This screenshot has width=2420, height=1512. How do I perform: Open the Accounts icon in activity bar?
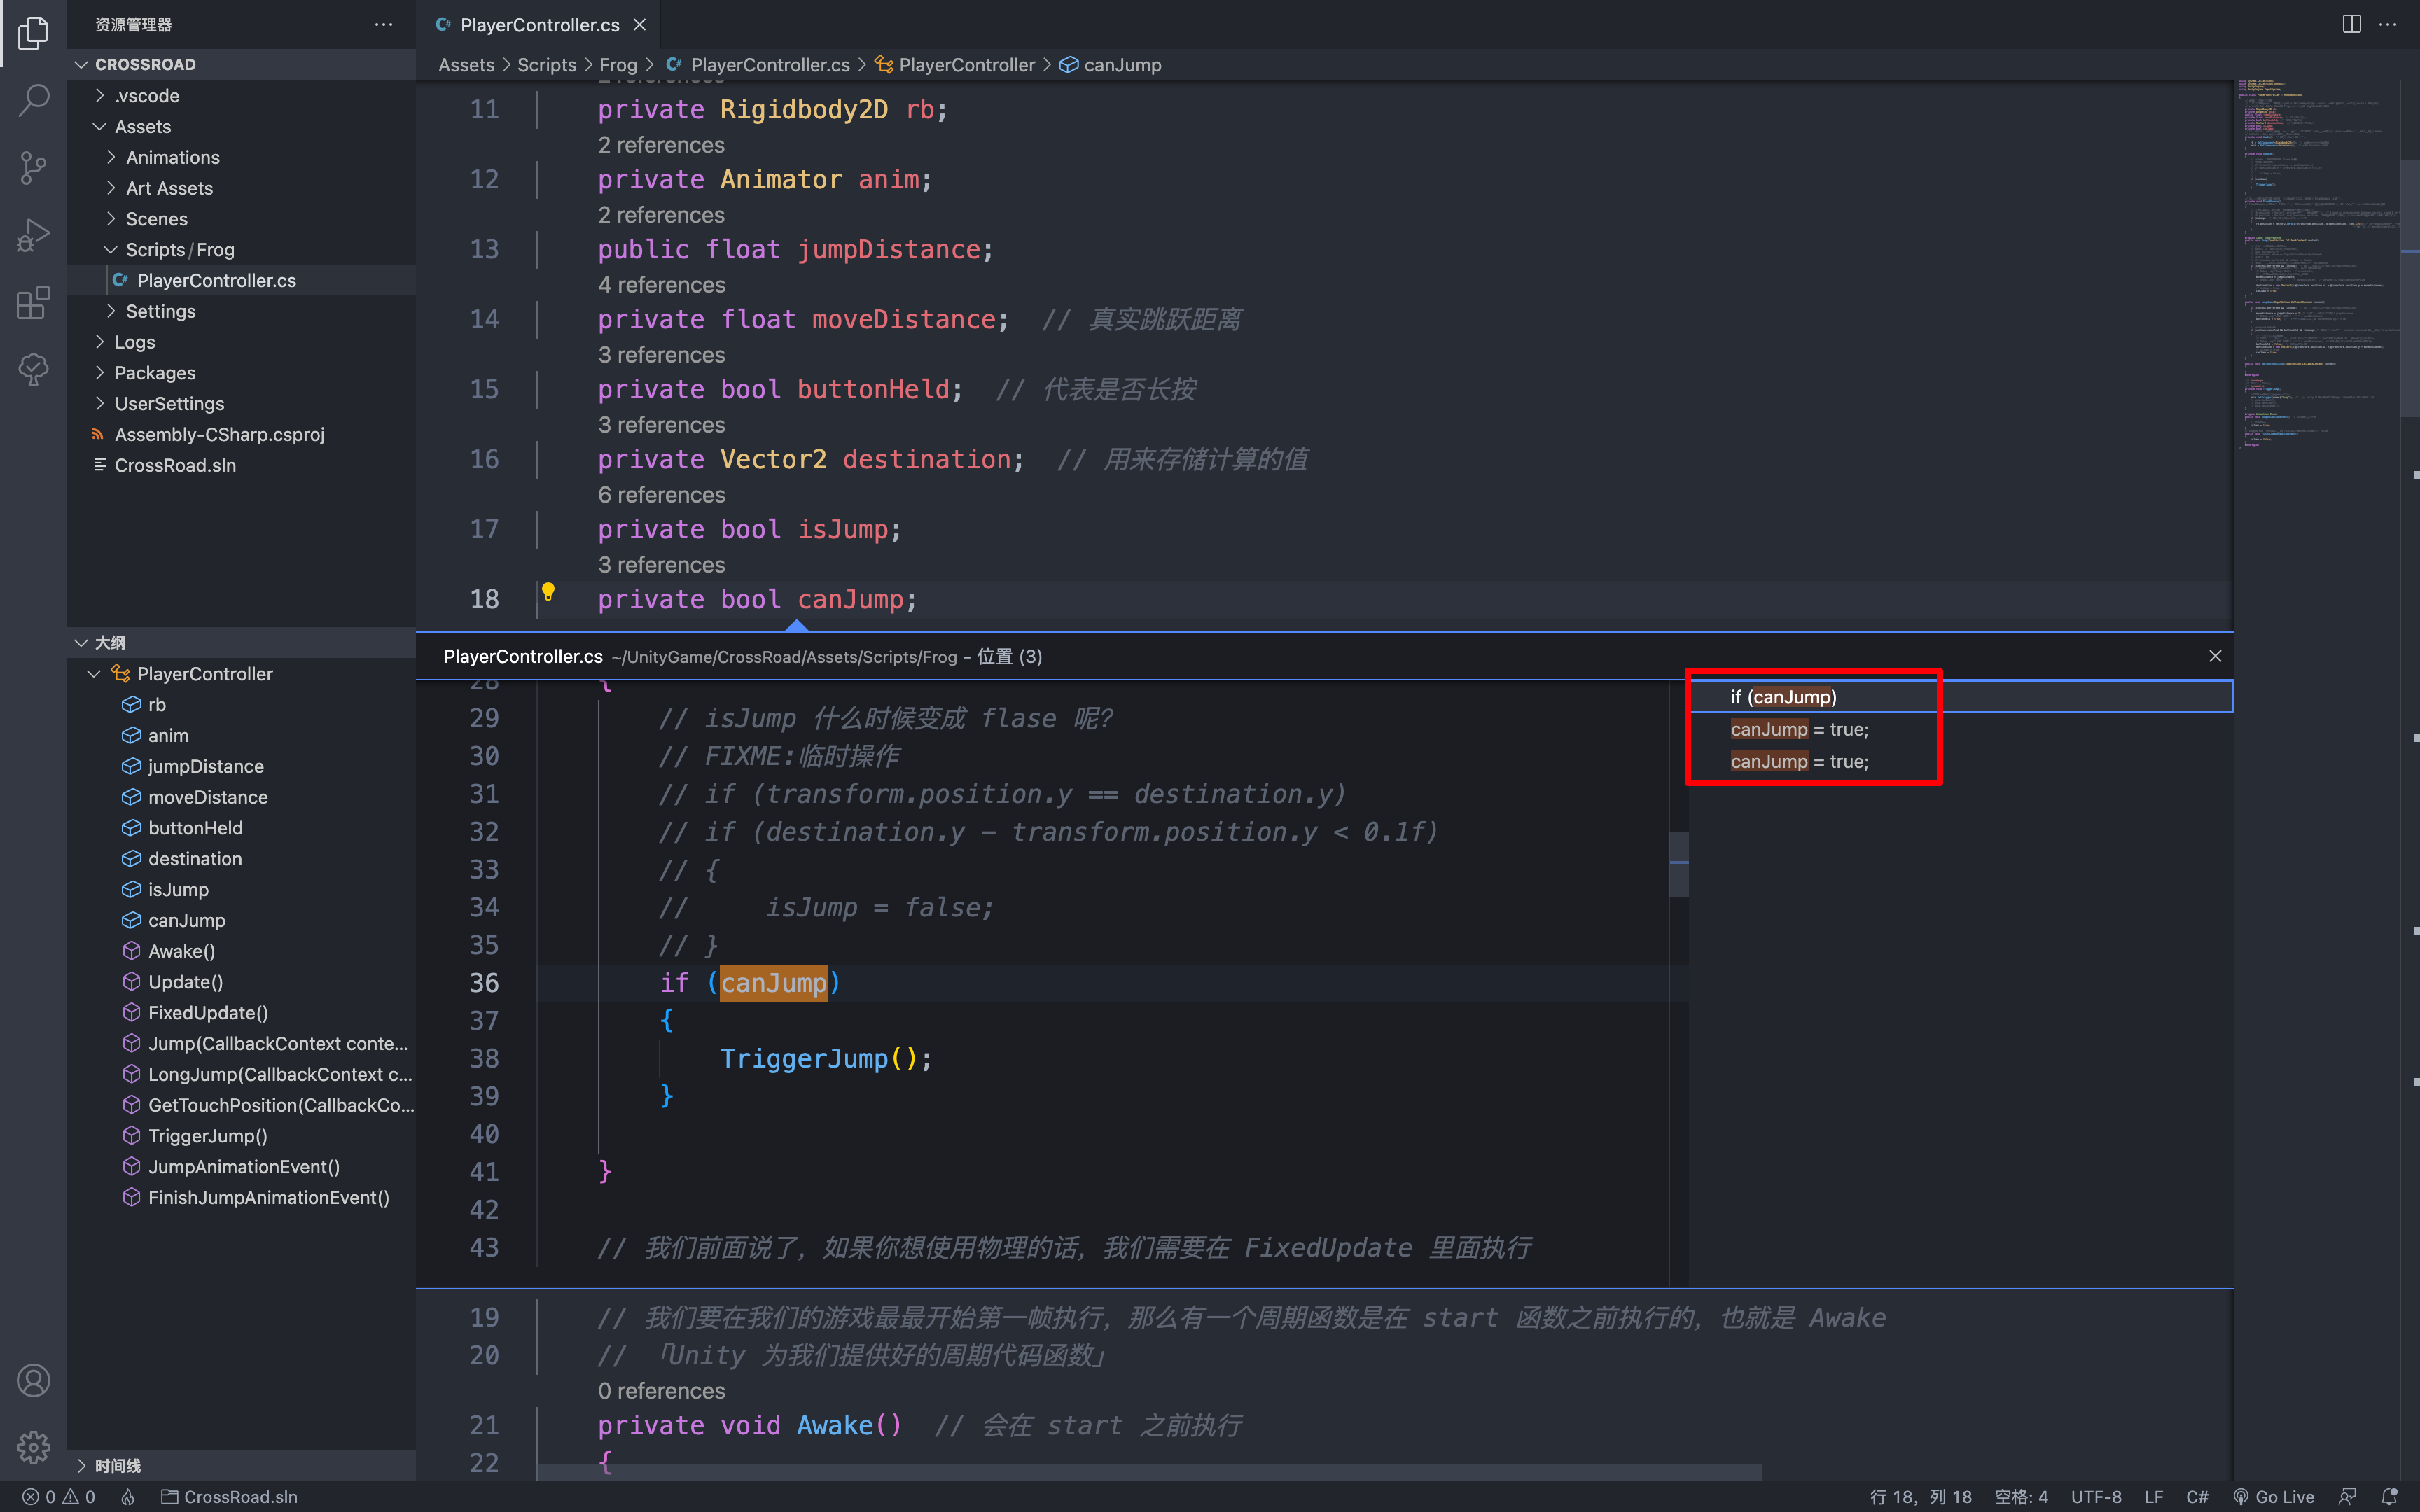point(33,1380)
